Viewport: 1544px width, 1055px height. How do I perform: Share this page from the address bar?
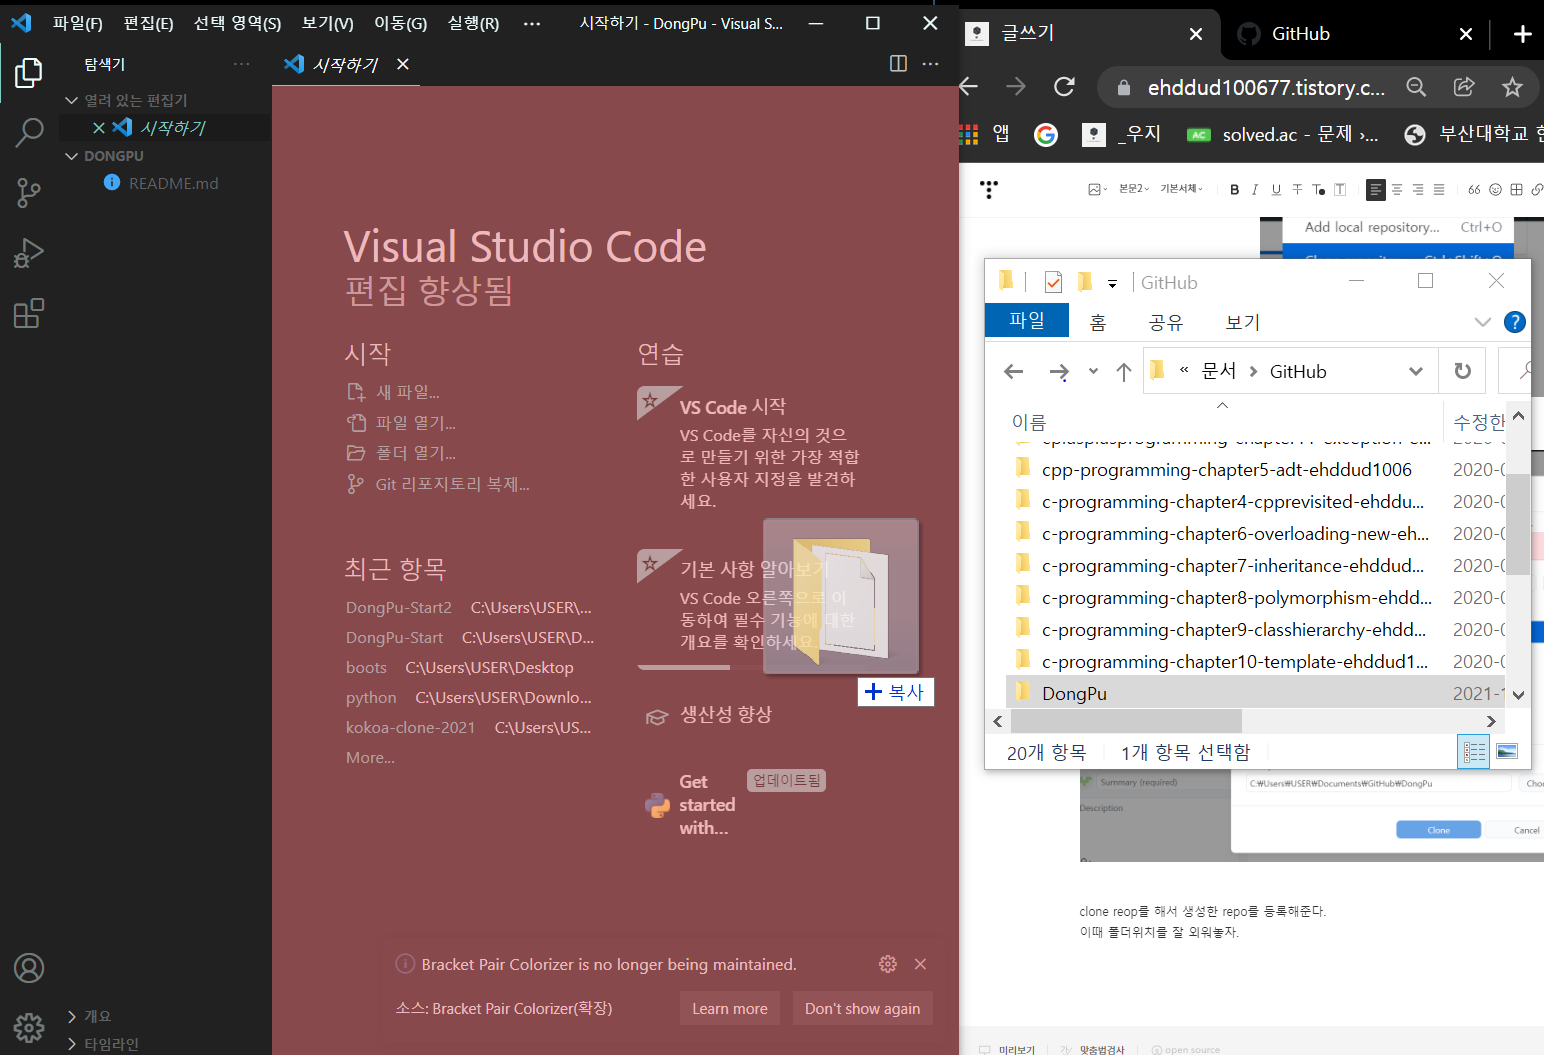click(x=1464, y=87)
